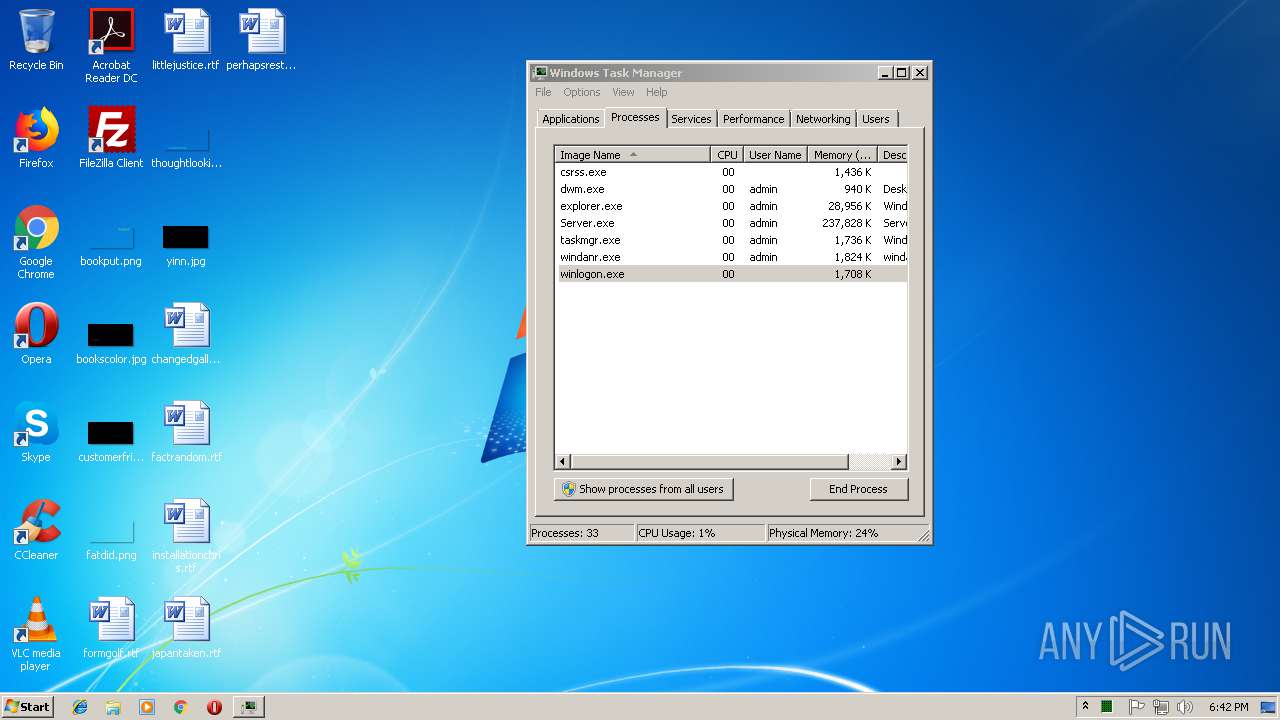Open File menu in Task Manager

click(543, 92)
